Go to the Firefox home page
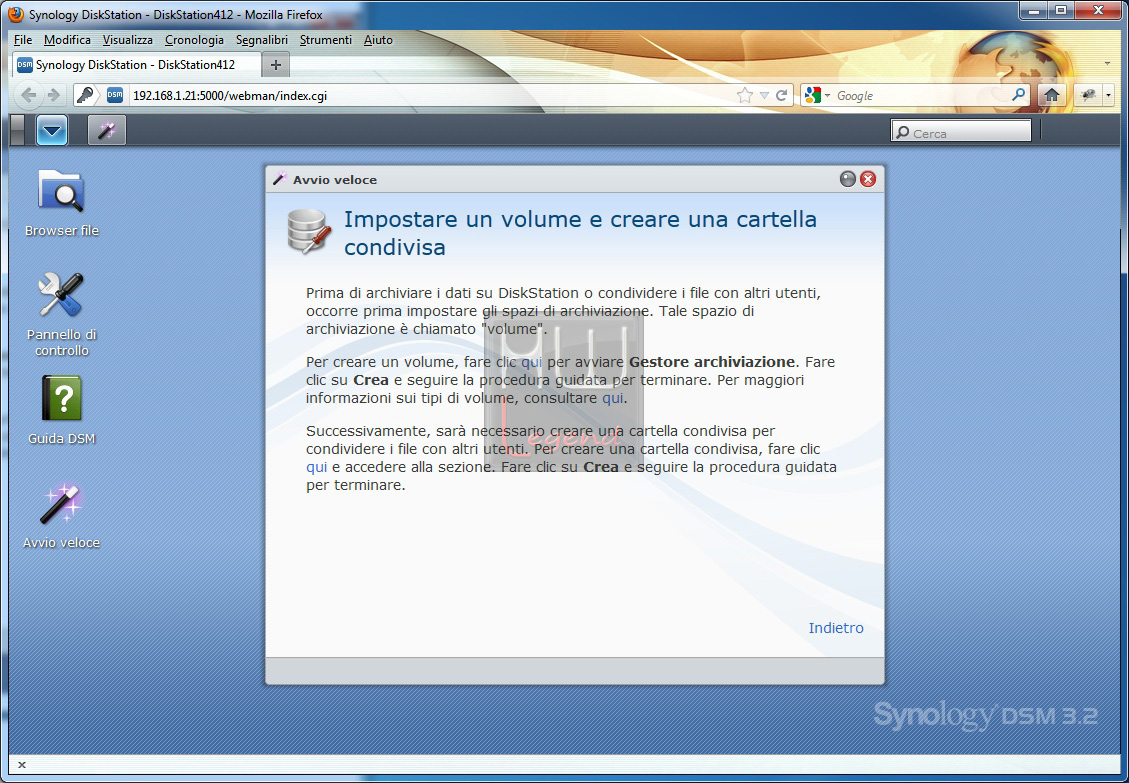The image size is (1129, 783). point(1052,95)
